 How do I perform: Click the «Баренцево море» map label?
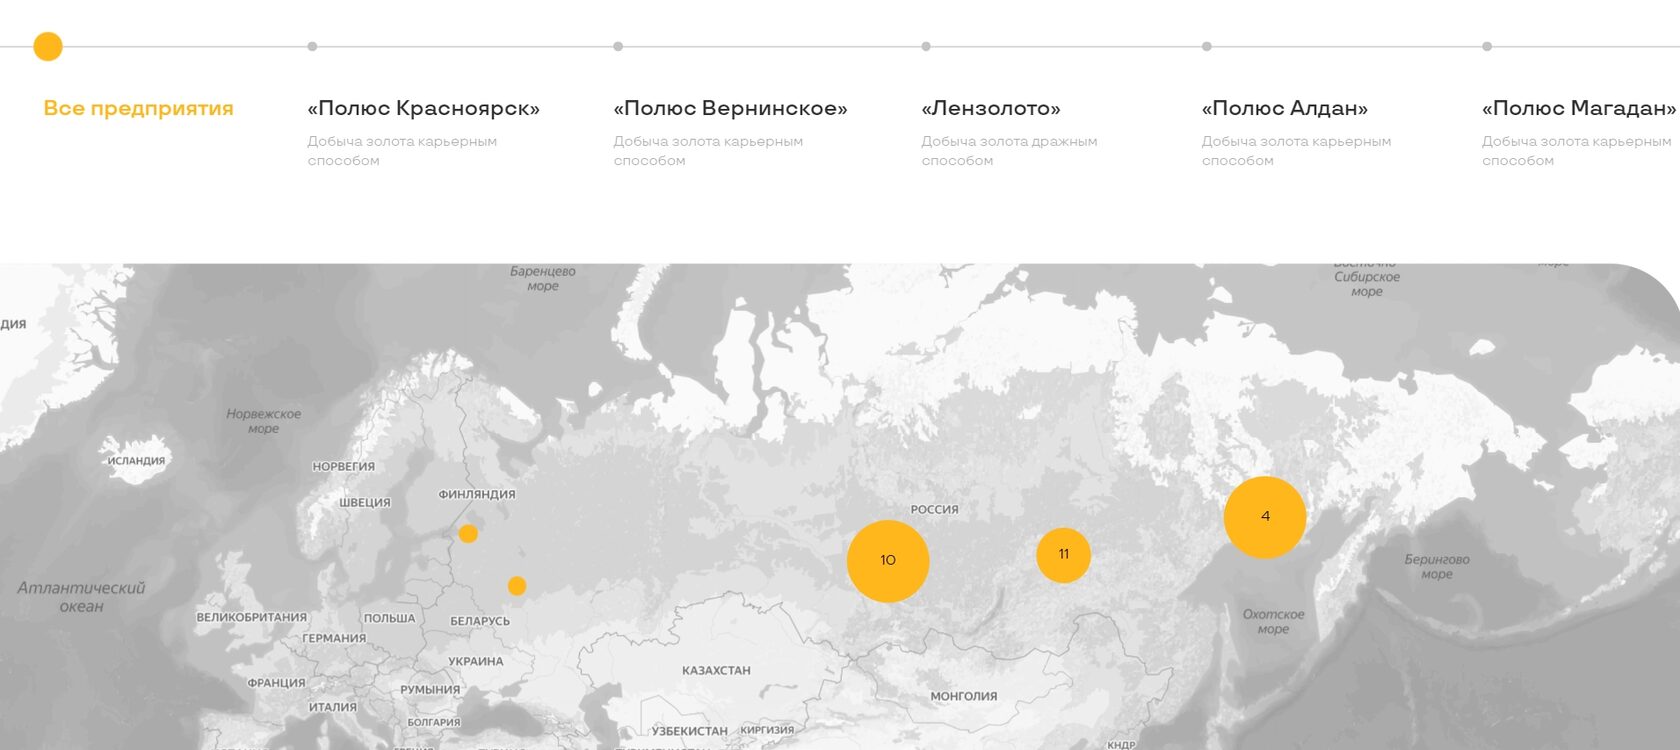(x=543, y=279)
